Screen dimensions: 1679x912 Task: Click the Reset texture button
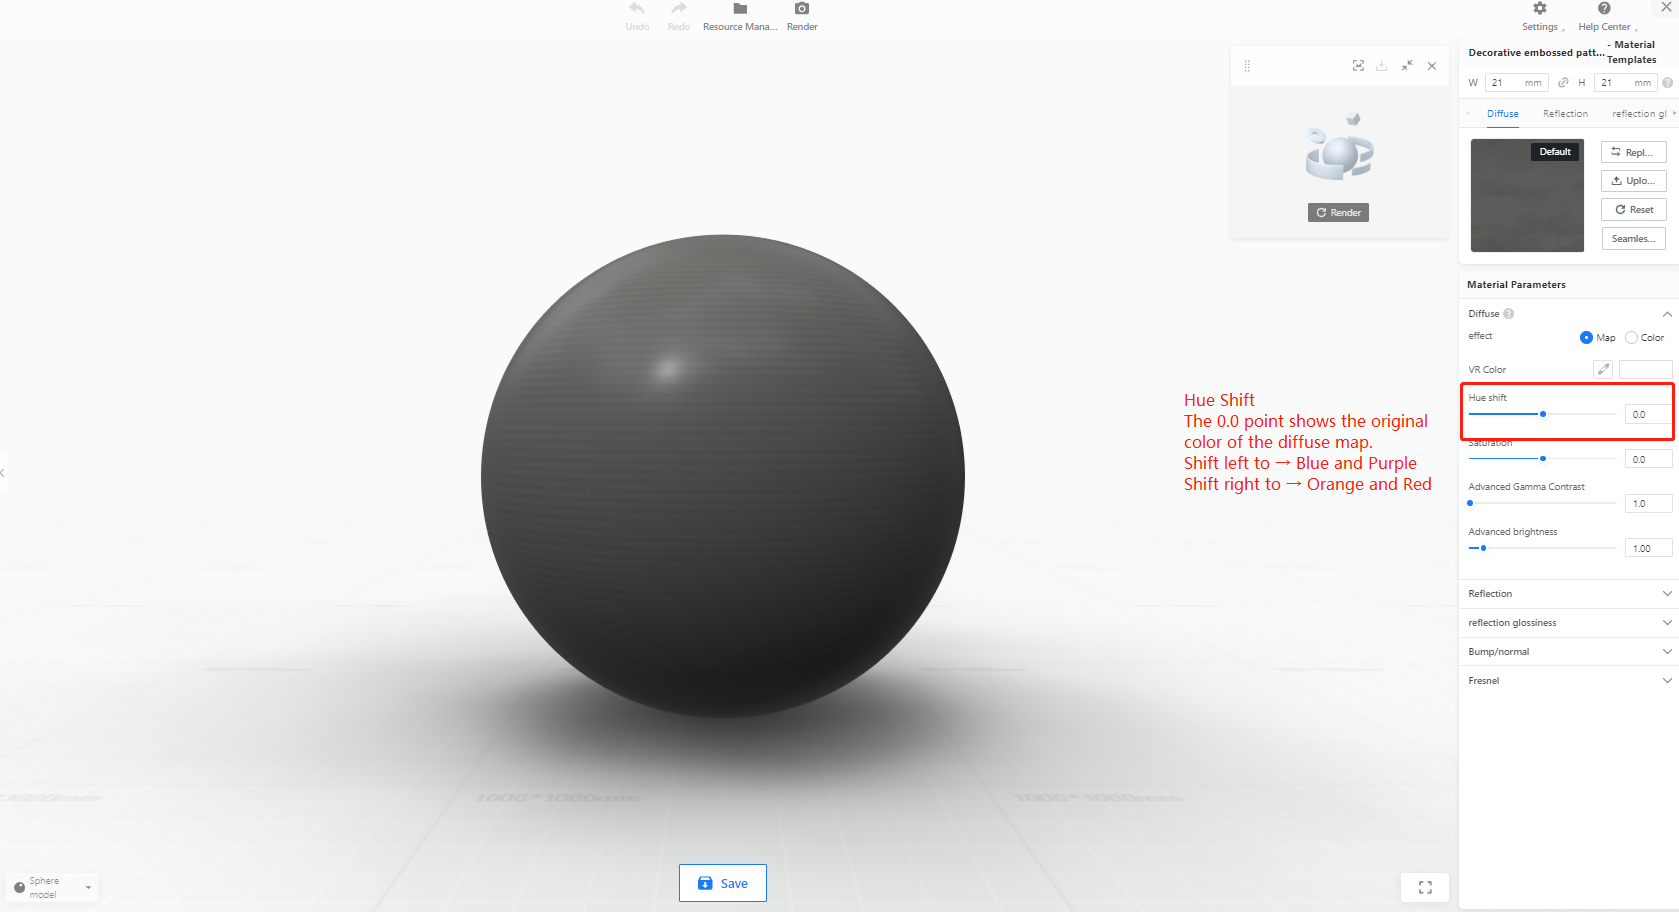pos(1634,210)
